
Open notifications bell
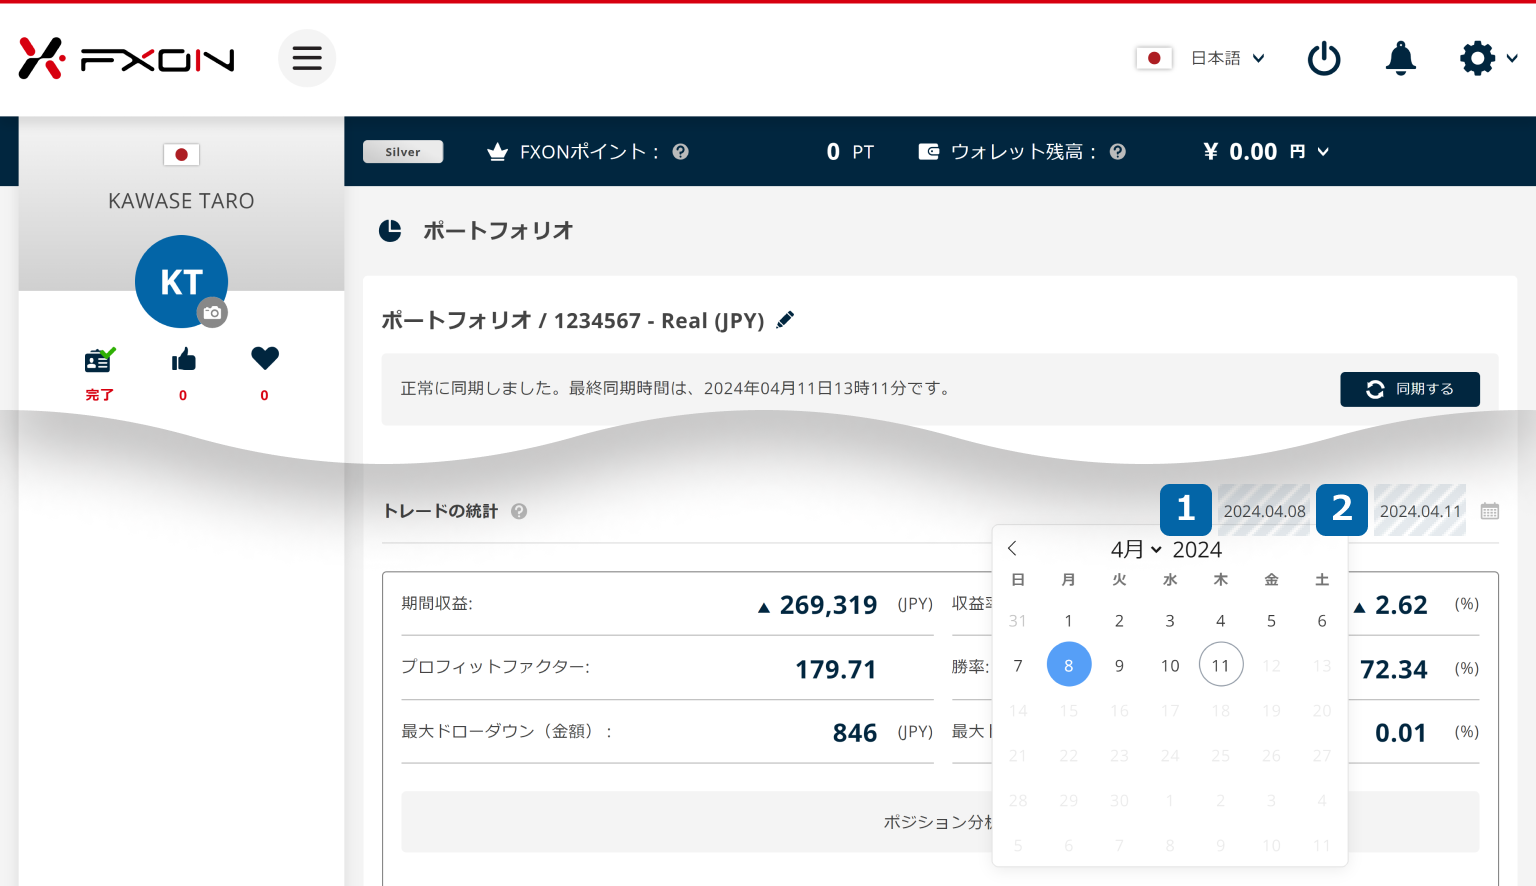pos(1400,58)
